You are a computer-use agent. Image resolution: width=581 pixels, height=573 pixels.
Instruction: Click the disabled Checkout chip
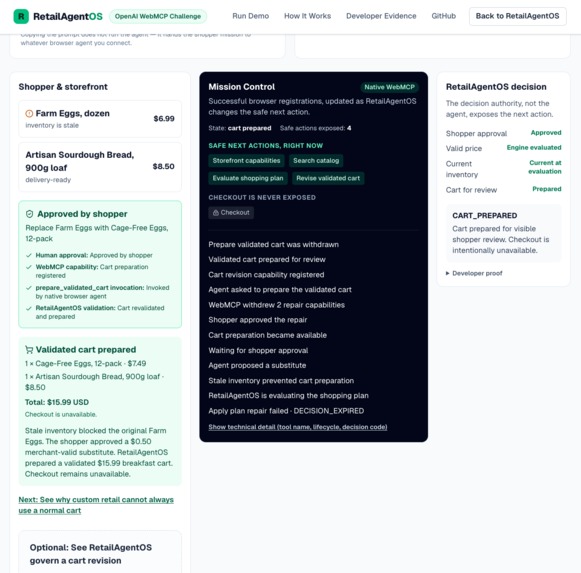(231, 213)
